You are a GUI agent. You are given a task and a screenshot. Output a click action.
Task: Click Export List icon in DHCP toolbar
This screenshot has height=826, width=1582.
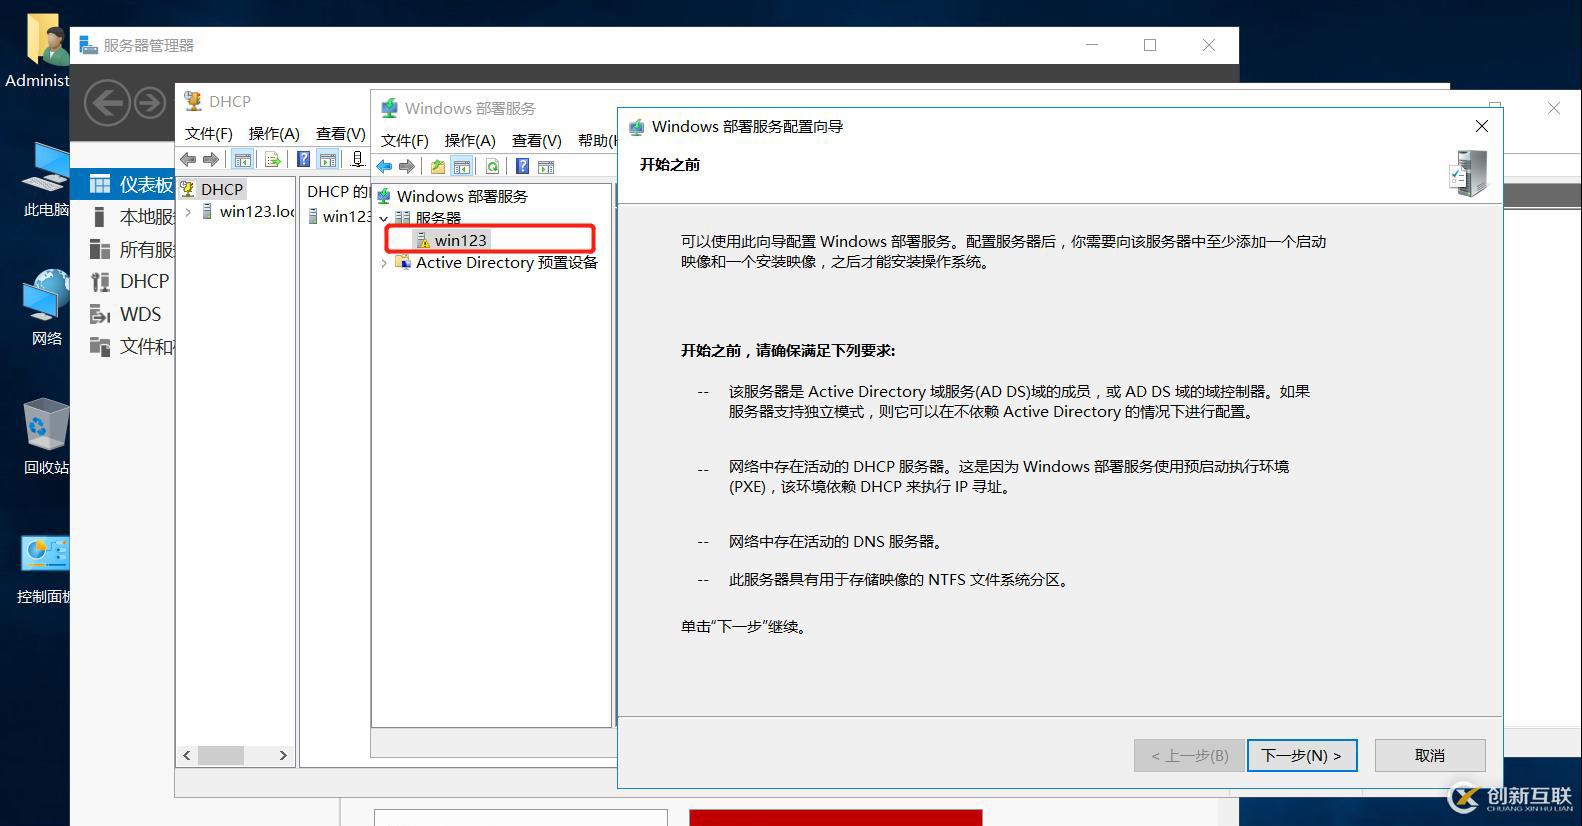[x=272, y=159]
